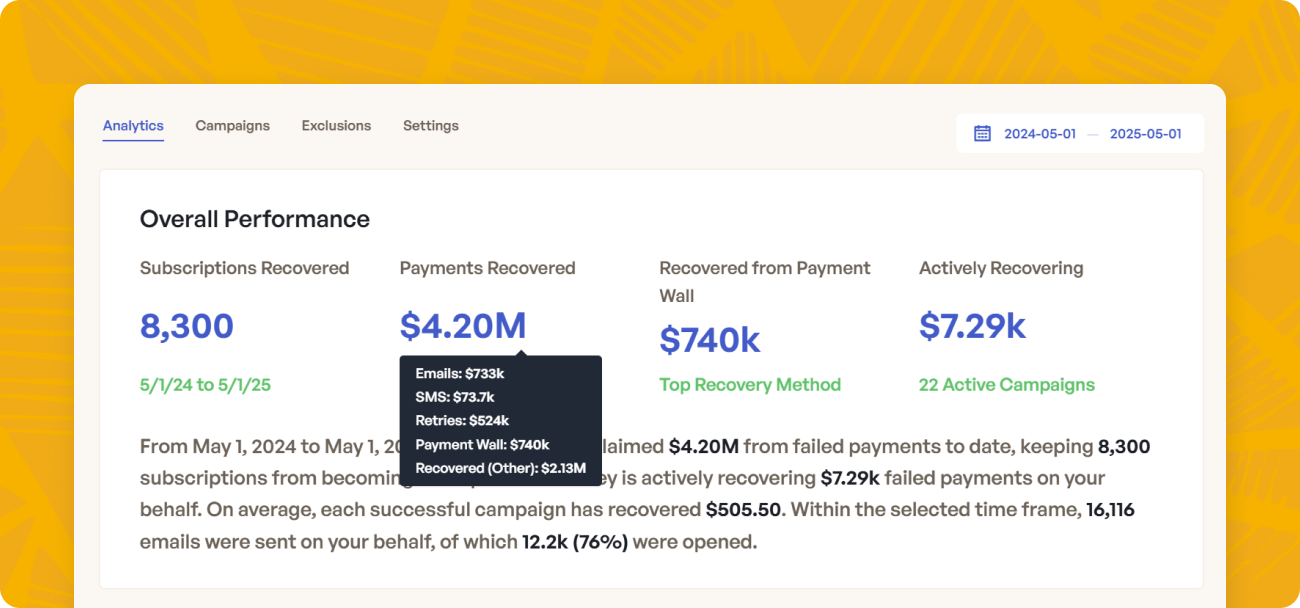Click the Top Recovery Method label
The image size is (1300, 608).
(x=750, y=385)
